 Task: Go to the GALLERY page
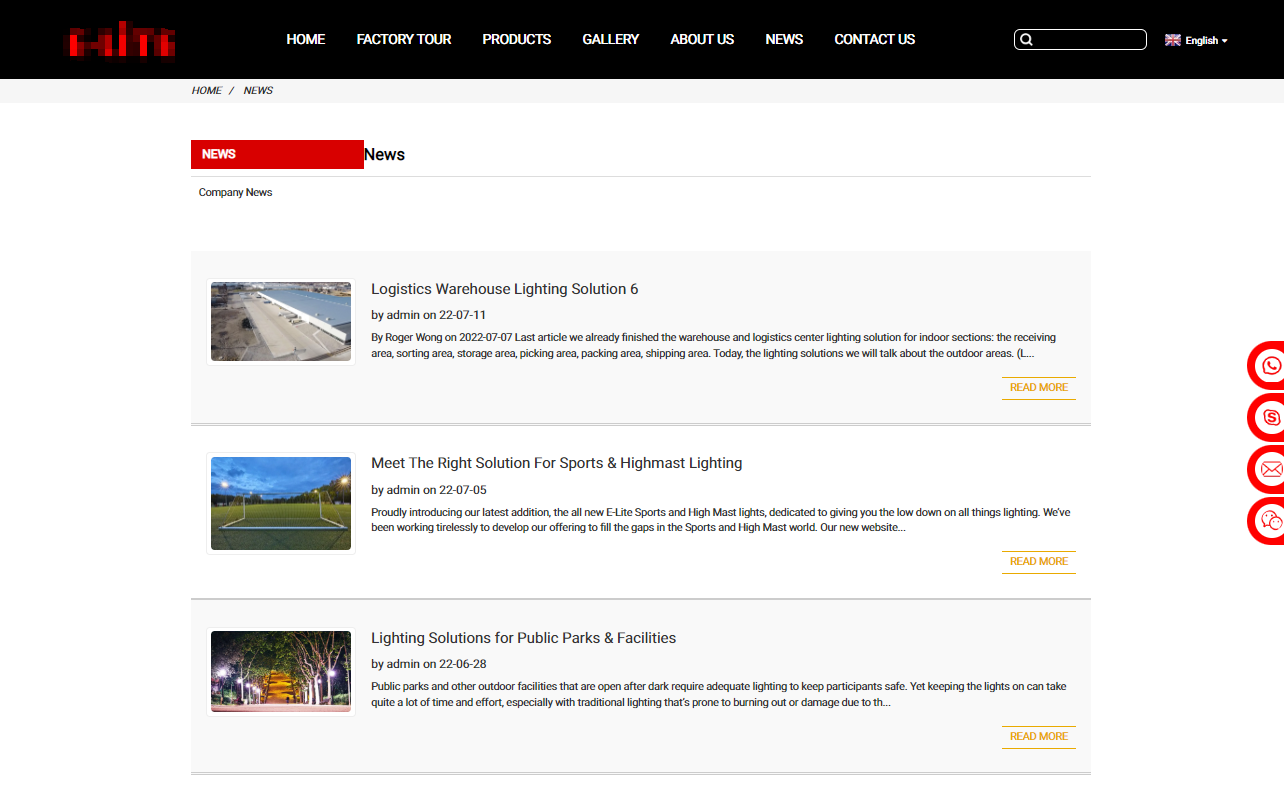coord(610,39)
